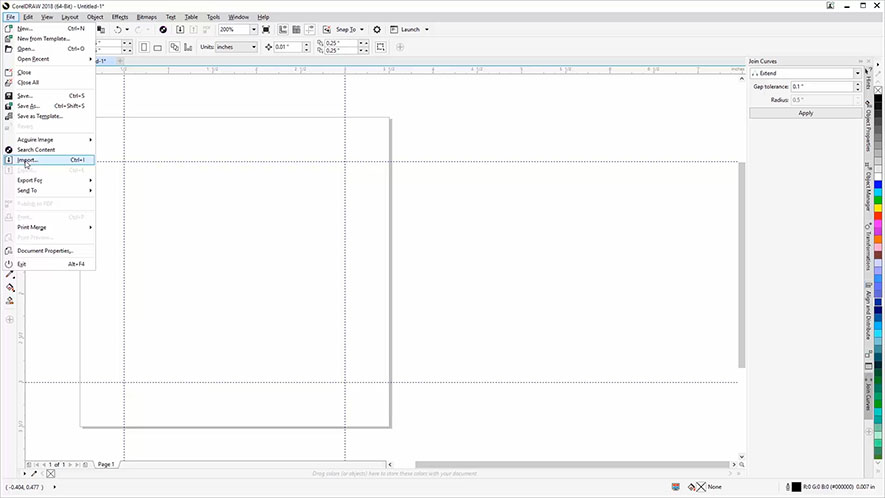This screenshot has width=885, height=498.
Task: Click the Search Content icon in toolbar
Action: [x=164, y=30]
